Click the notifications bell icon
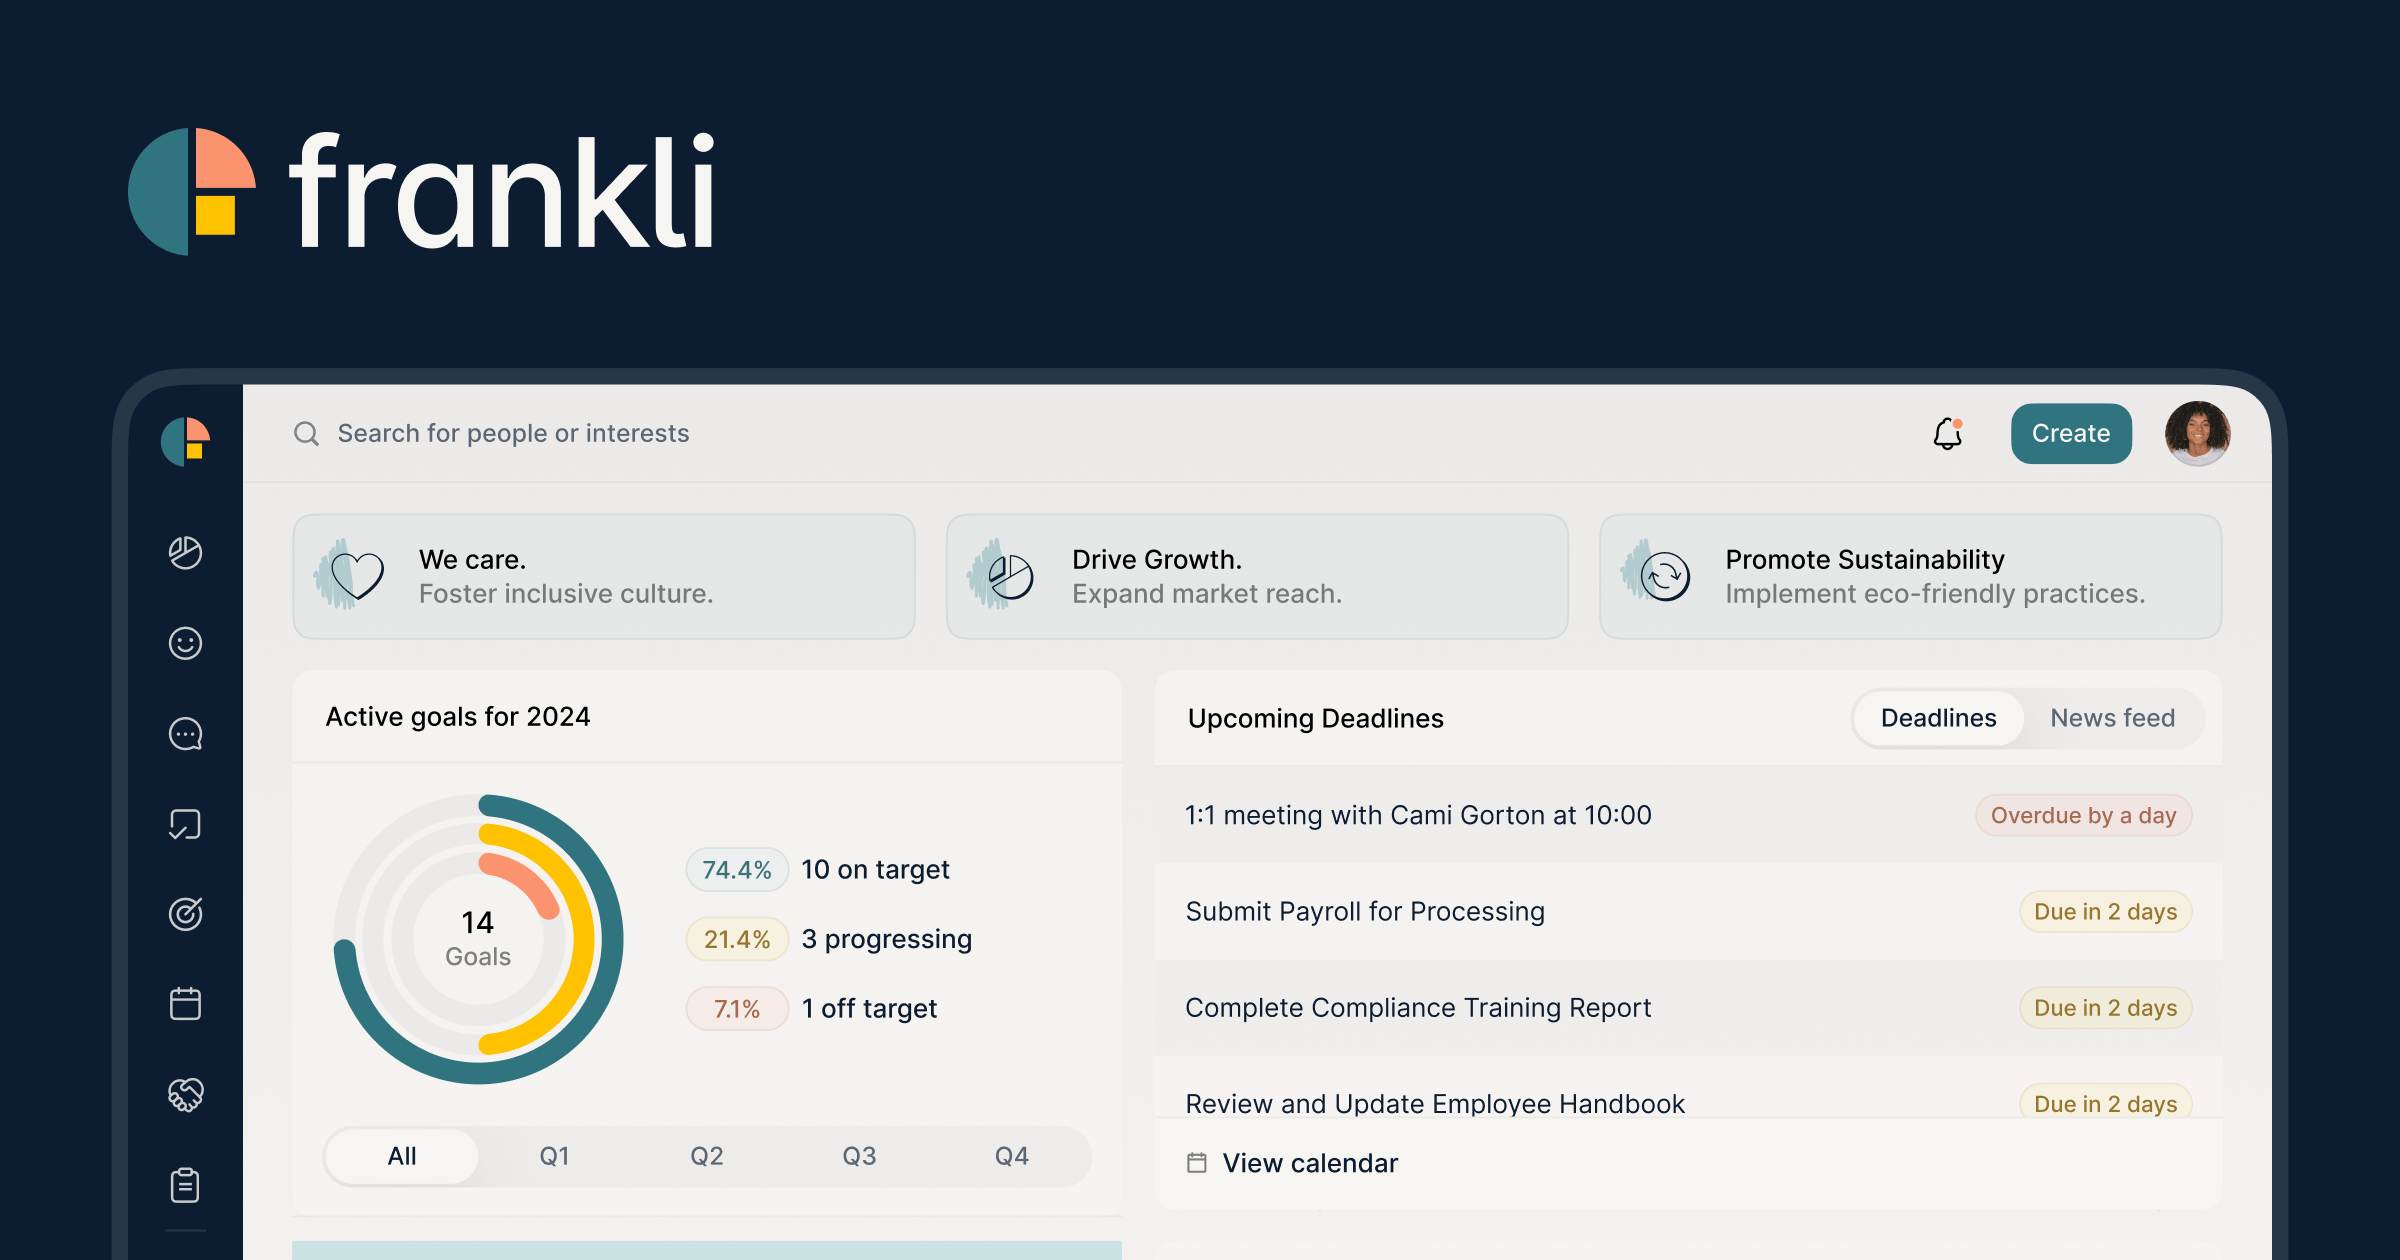 1947,434
